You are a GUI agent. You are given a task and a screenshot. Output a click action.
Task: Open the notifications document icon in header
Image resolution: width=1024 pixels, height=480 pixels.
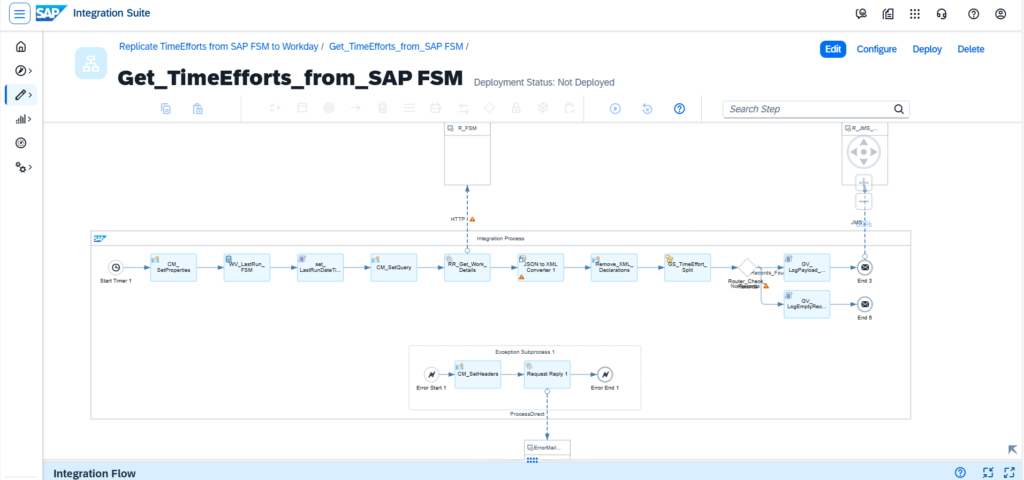[888, 14]
